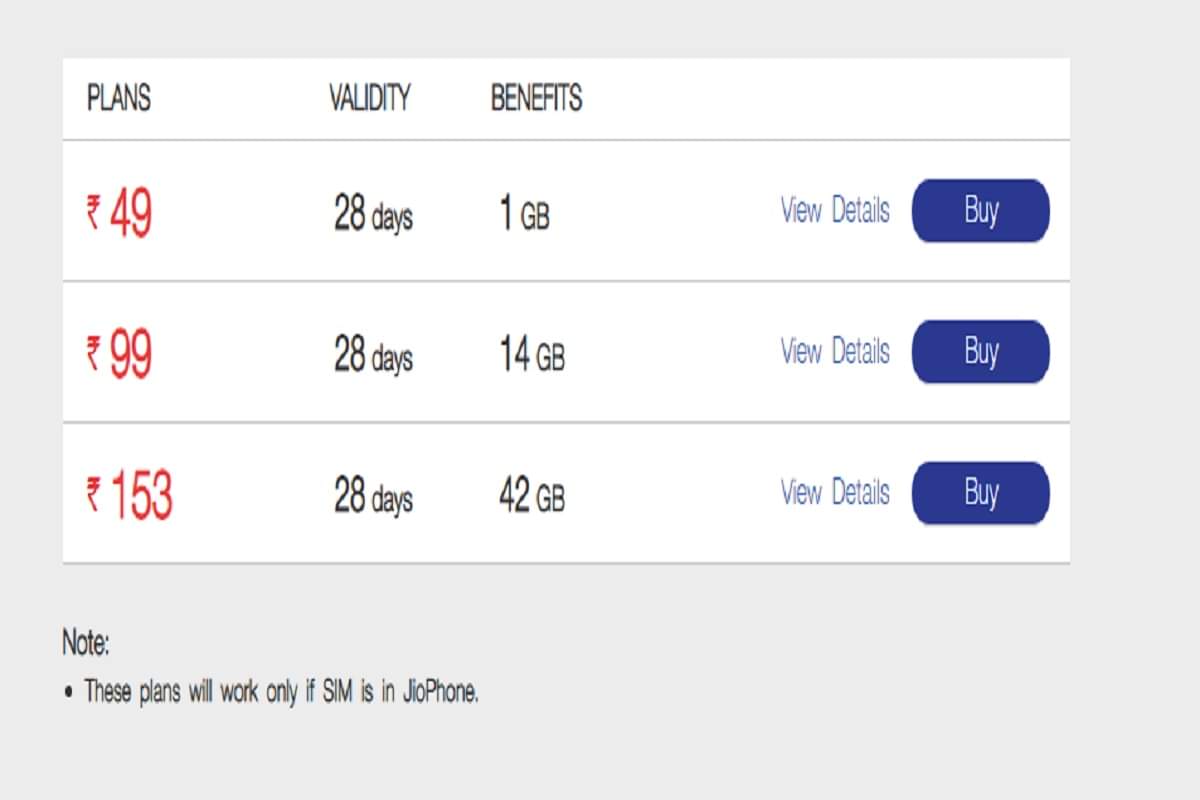The width and height of the screenshot is (1200, 800).
Task: Click 28 days validity of ₹49 plan
Action: (x=373, y=214)
